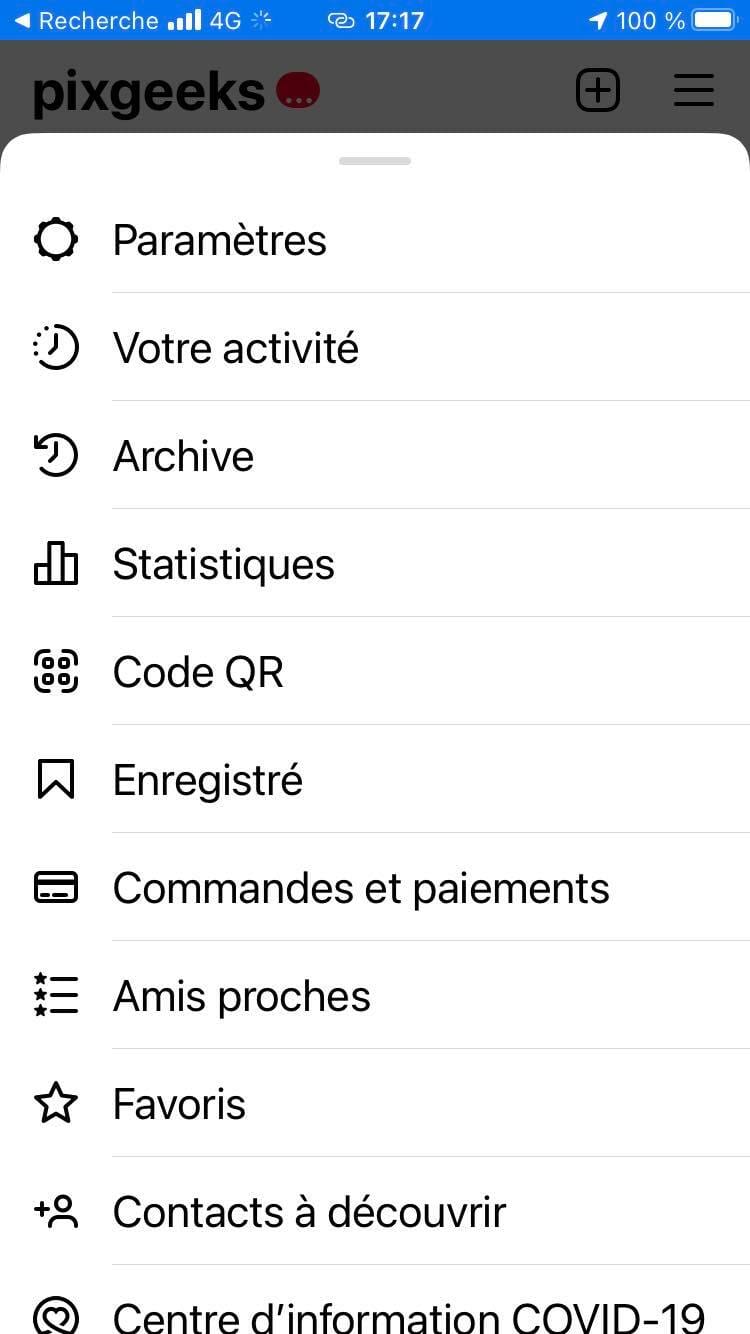Tap the Code QR icon

click(56, 672)
